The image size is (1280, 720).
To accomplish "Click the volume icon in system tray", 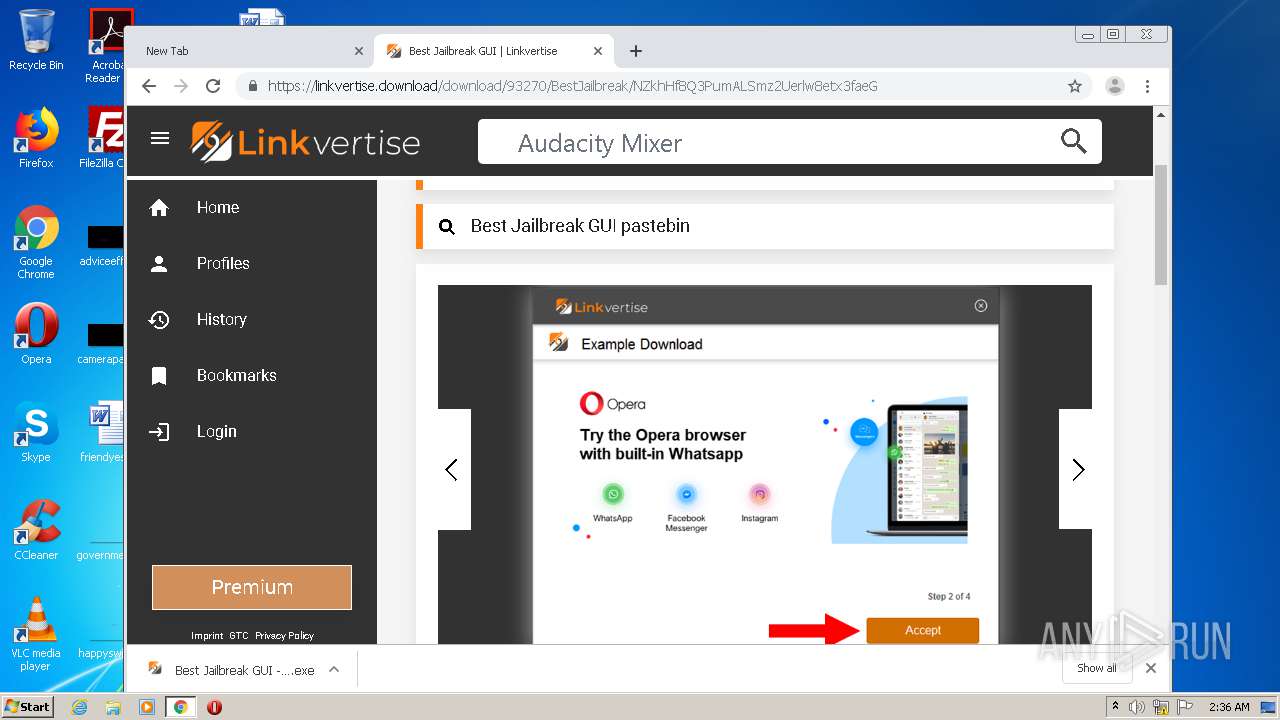I will click(1137, 707).
